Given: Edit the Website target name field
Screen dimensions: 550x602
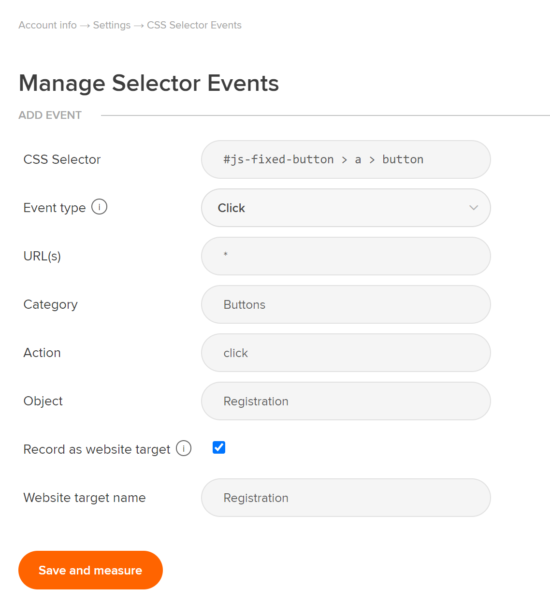Looking at the screenshot, I should point(346,498).
